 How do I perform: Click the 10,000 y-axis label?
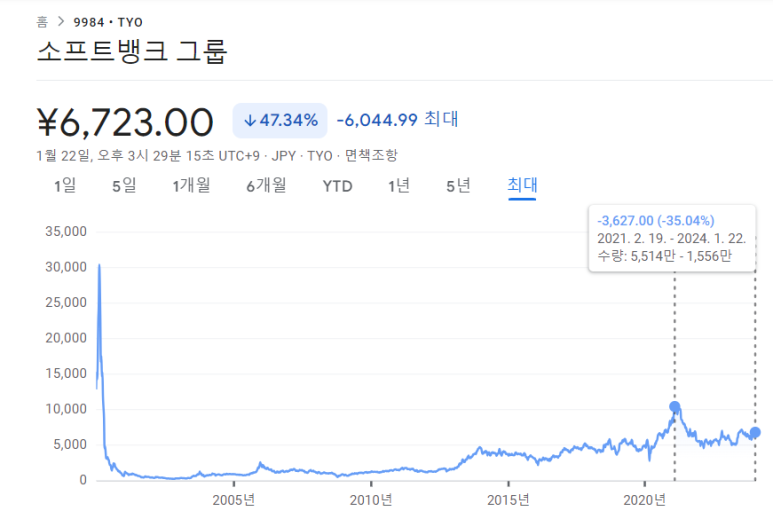[66, 409]
